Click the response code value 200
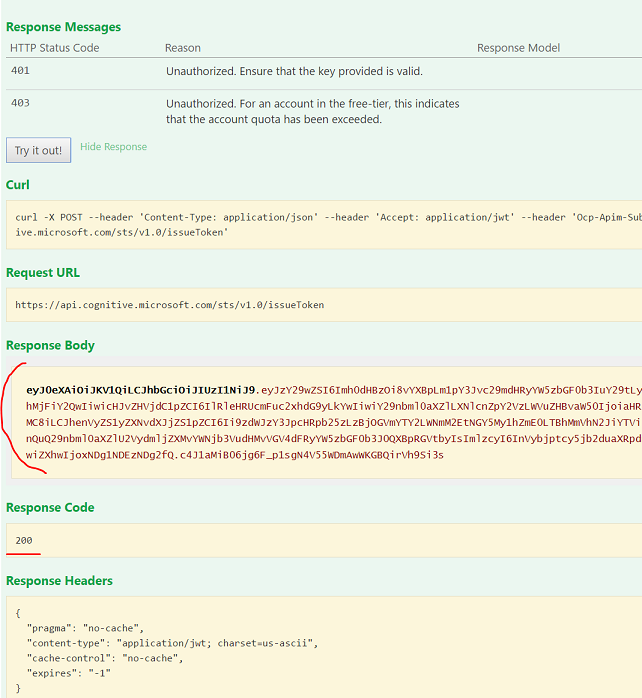Image resolution: width=642 pixels, height=698 pixels. pos(24,540)
